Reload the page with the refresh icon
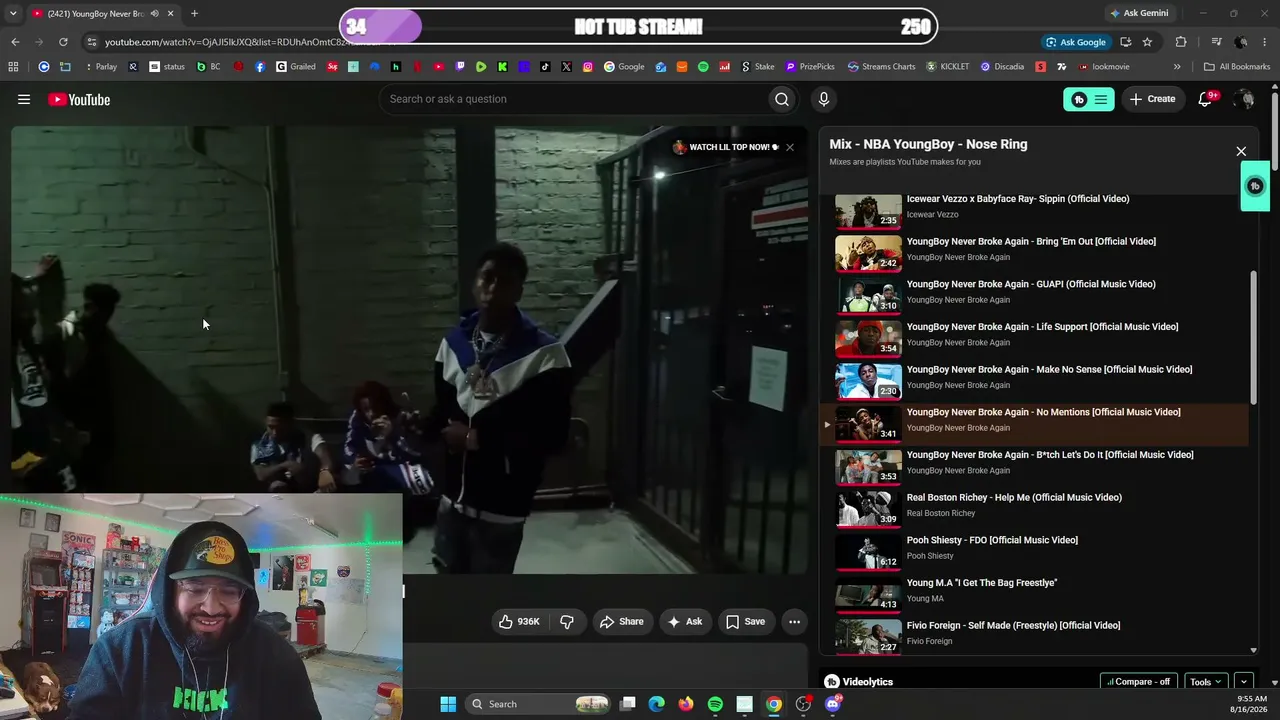 click(x=63, y=42)
